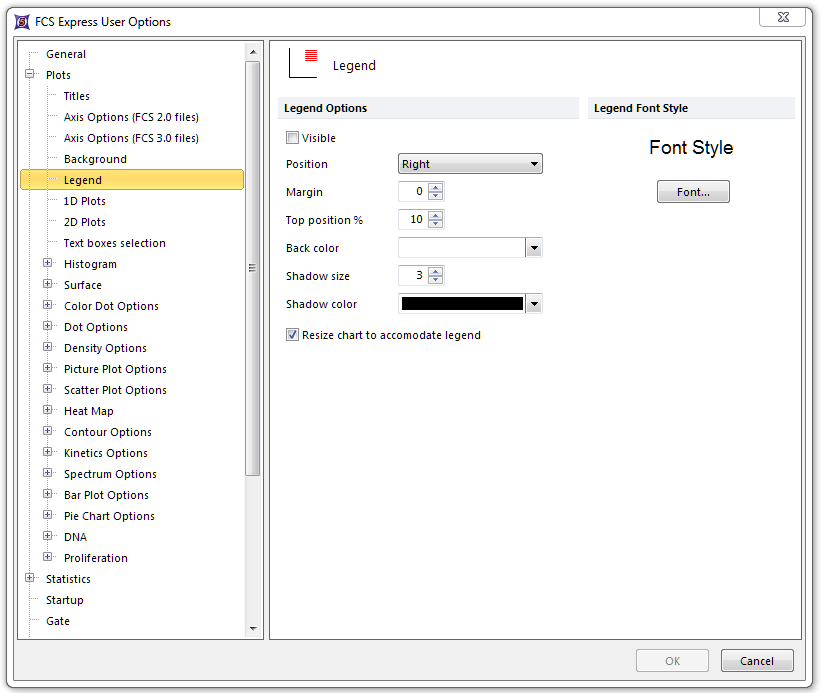
Task: Click the tree scrollbar down arrow
Action: (x=252, y=629)
